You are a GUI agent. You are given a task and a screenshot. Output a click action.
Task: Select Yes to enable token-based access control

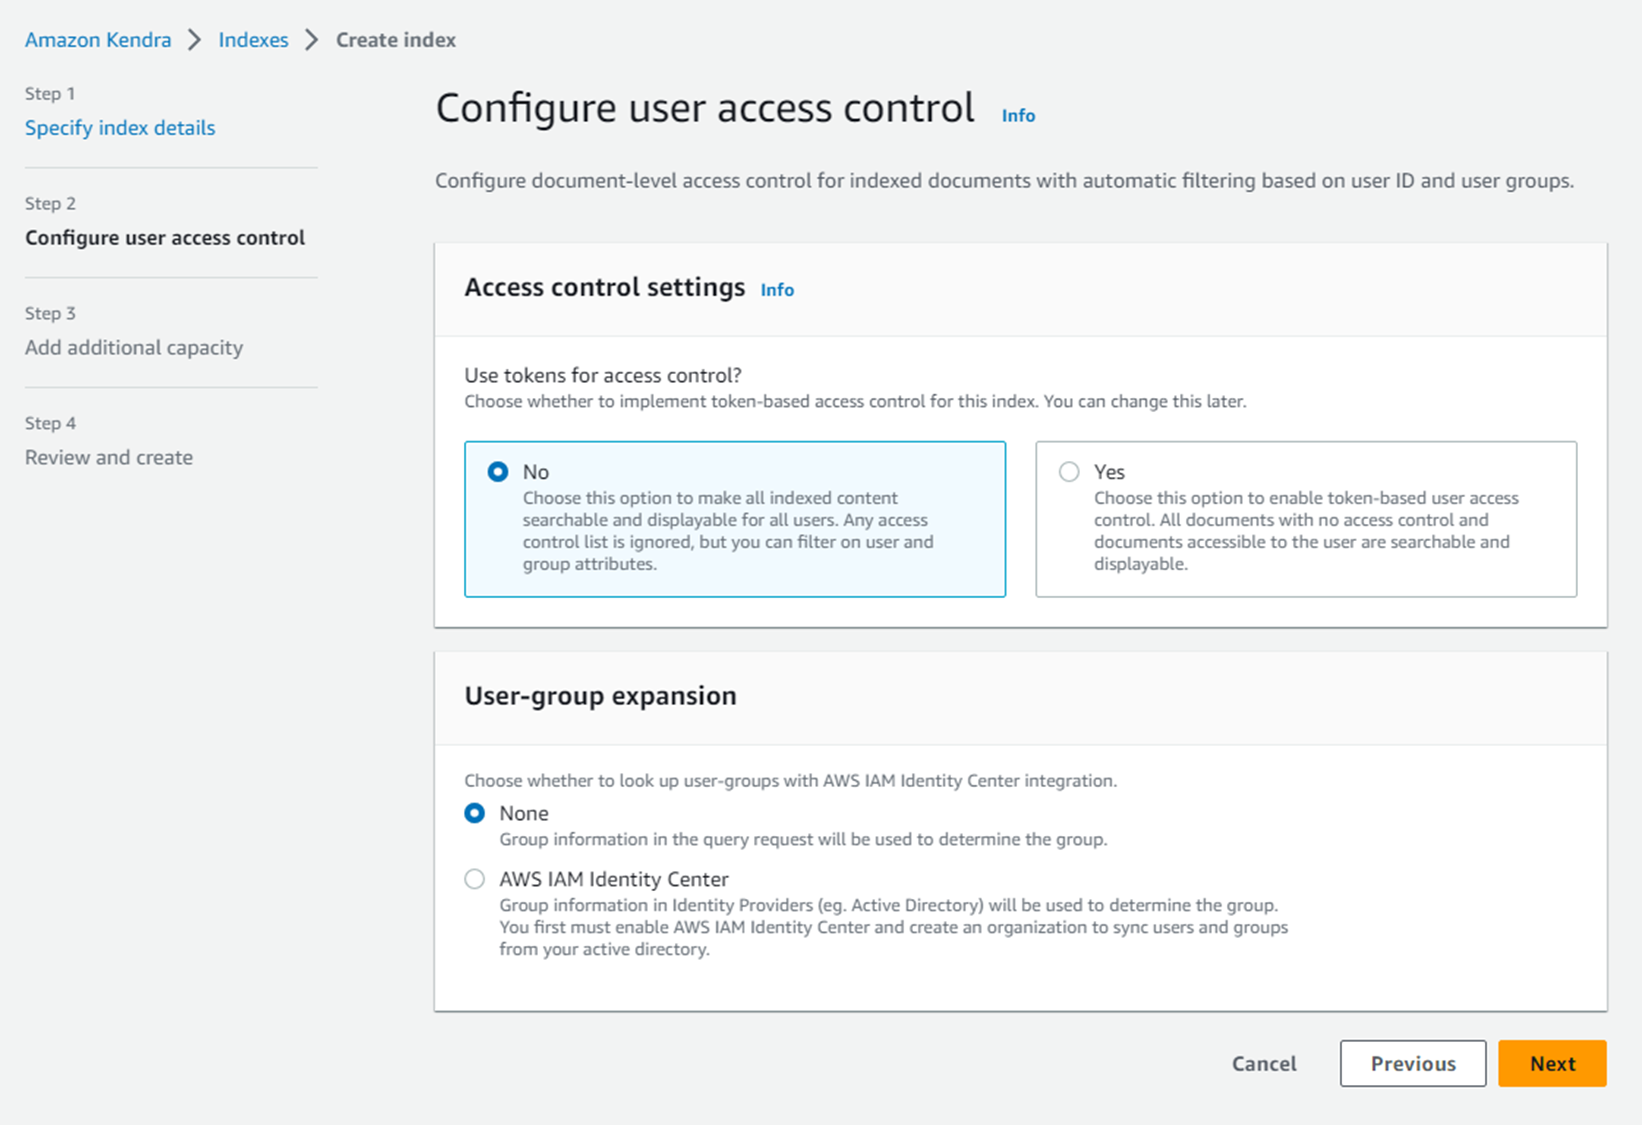(1069, 472)
